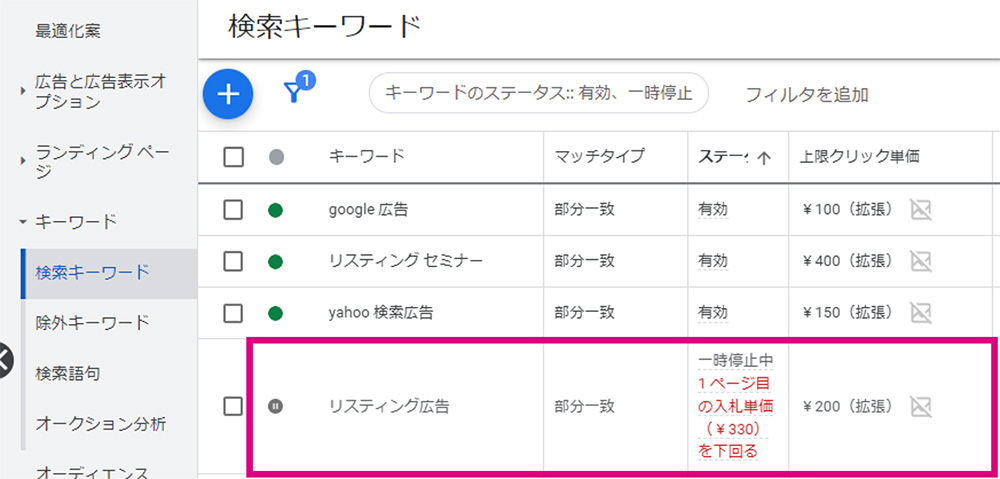This screenshot has height=479, width=1000.
Task: Click the blue plus add keyword button
Action: pos(228,94)
